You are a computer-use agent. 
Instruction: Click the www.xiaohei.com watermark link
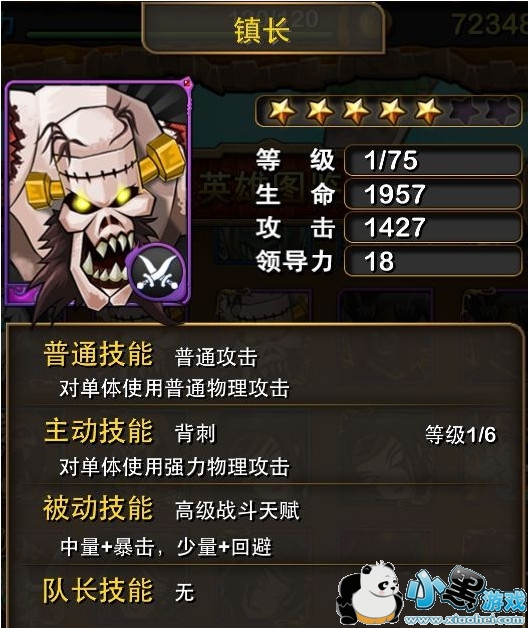point(465,620)
